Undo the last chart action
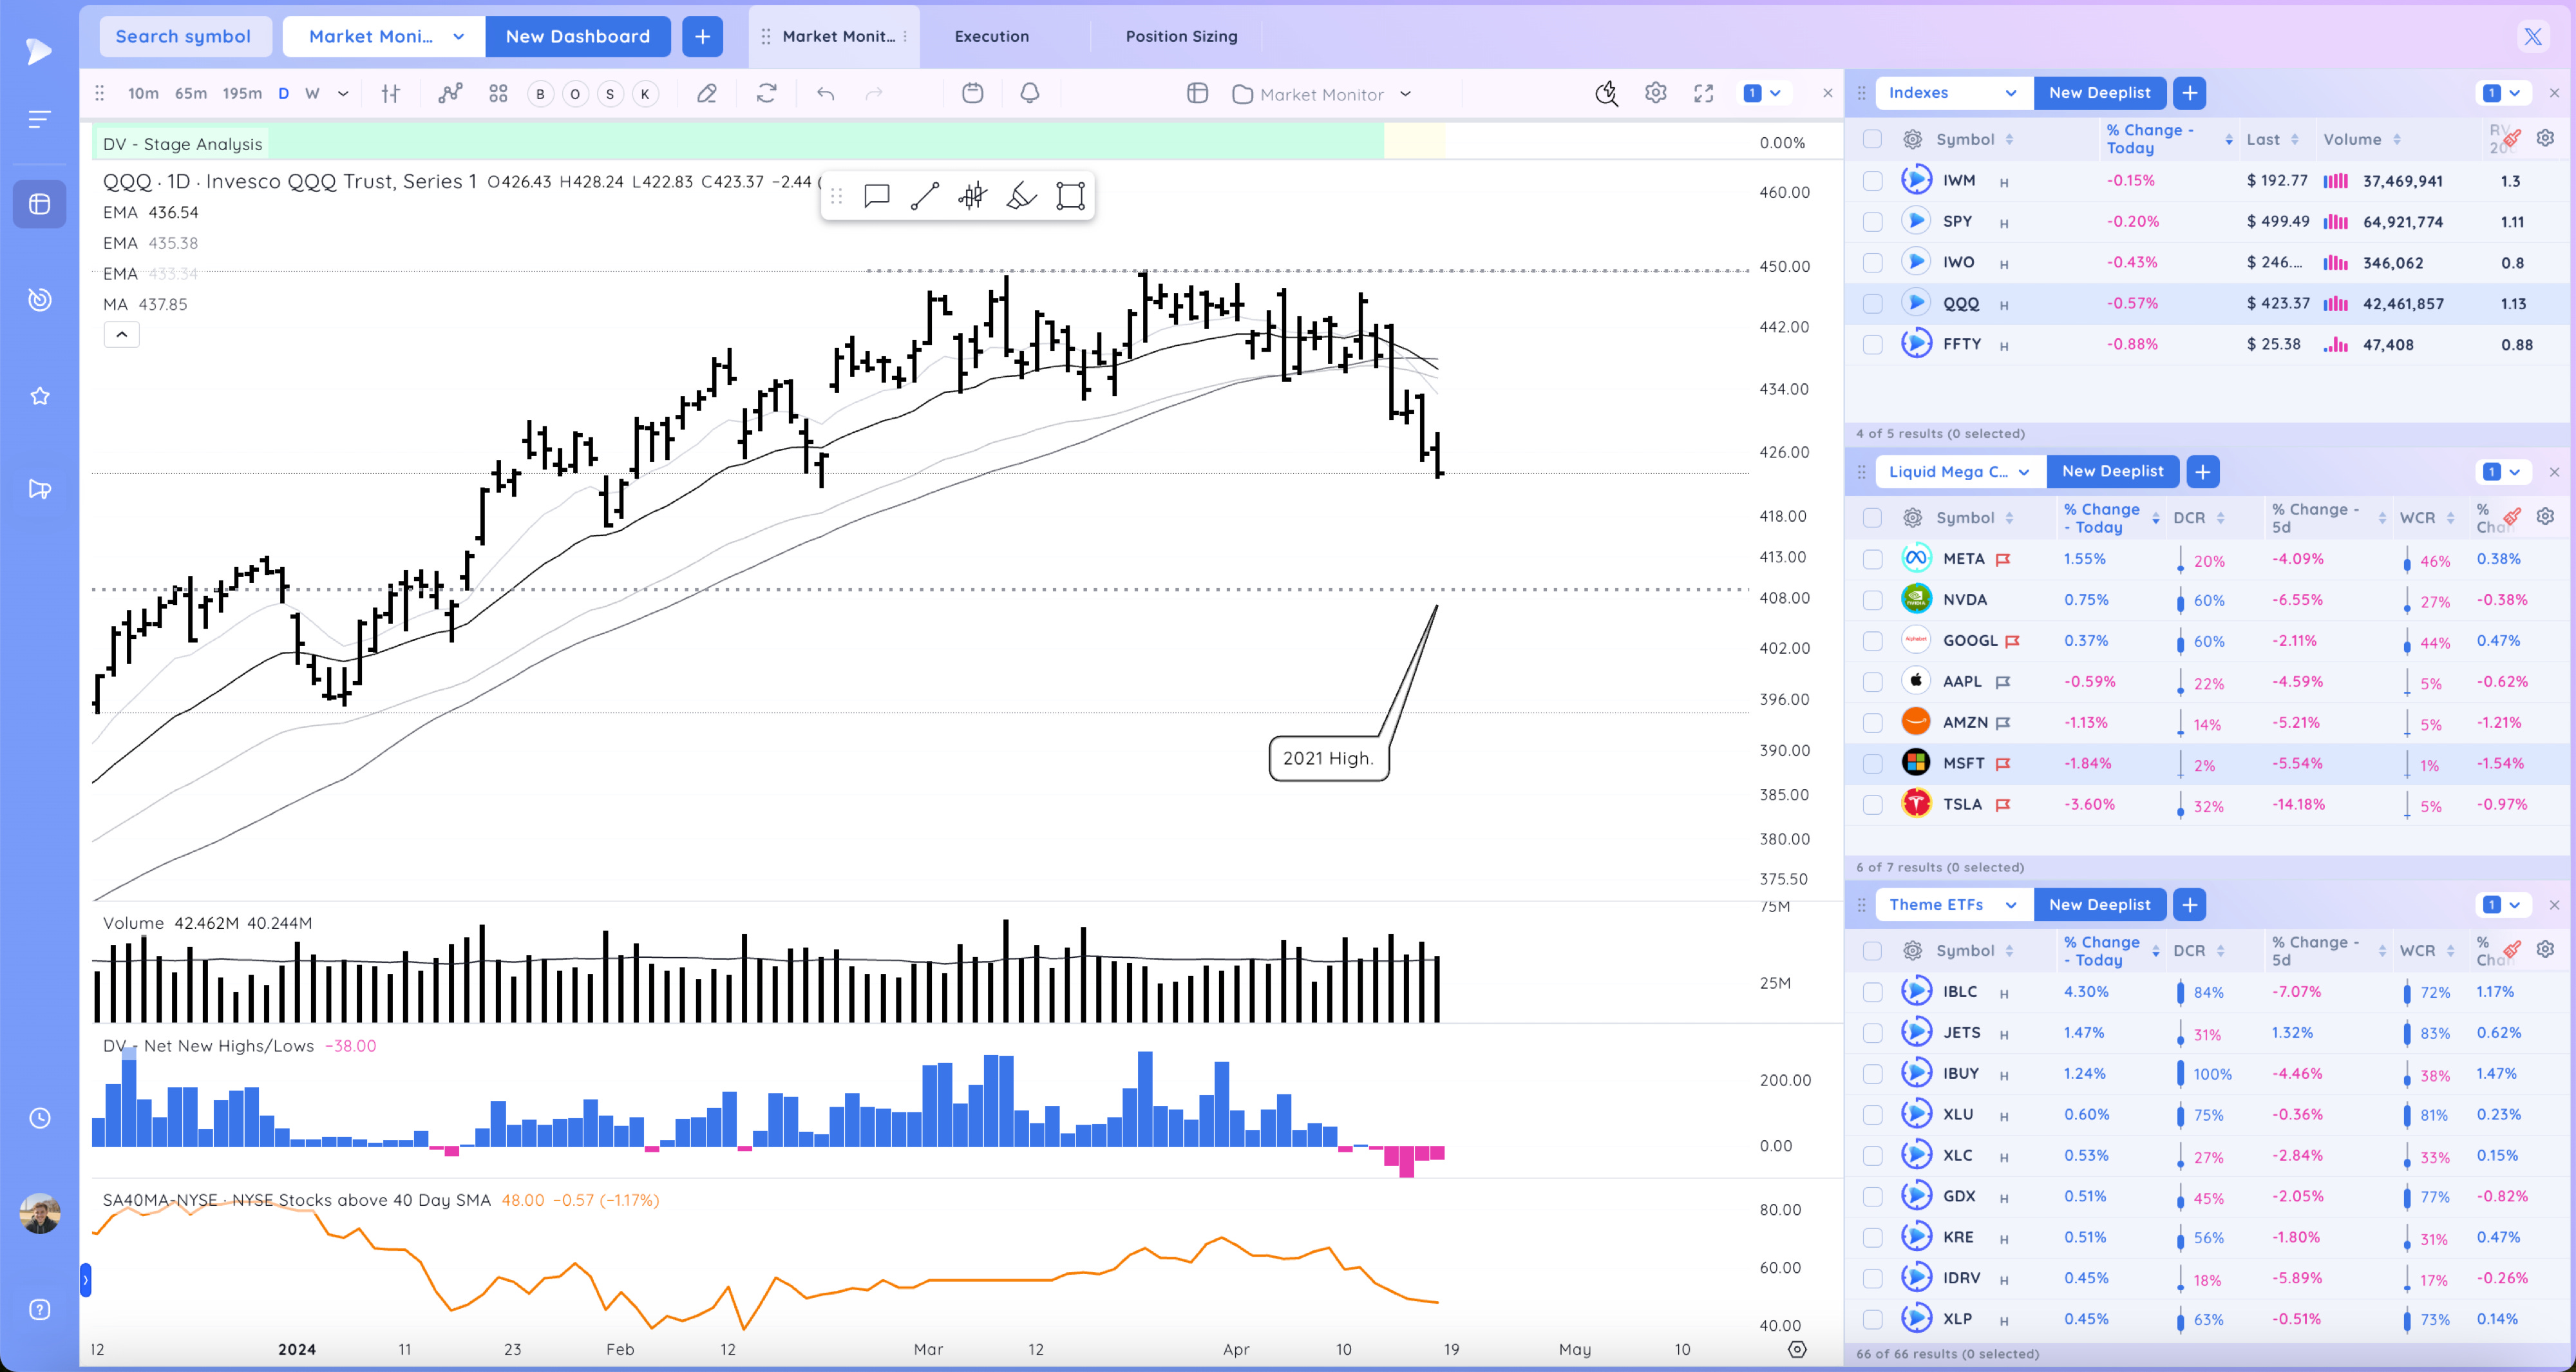This screenshot has height=1372, width=2576. [x=825, y=93]
